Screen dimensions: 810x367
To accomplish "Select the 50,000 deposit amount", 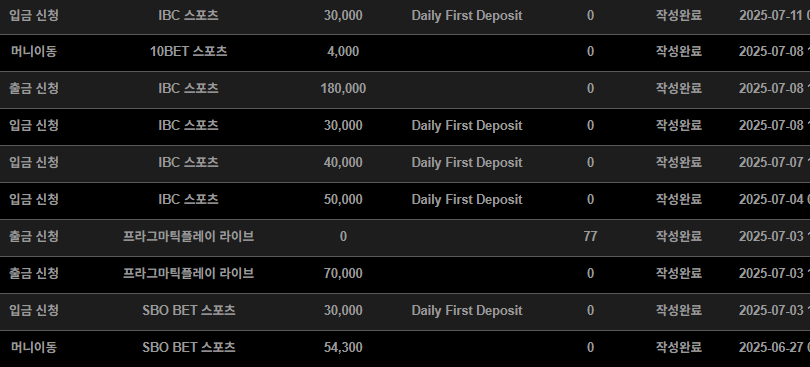I will point(343,200).
